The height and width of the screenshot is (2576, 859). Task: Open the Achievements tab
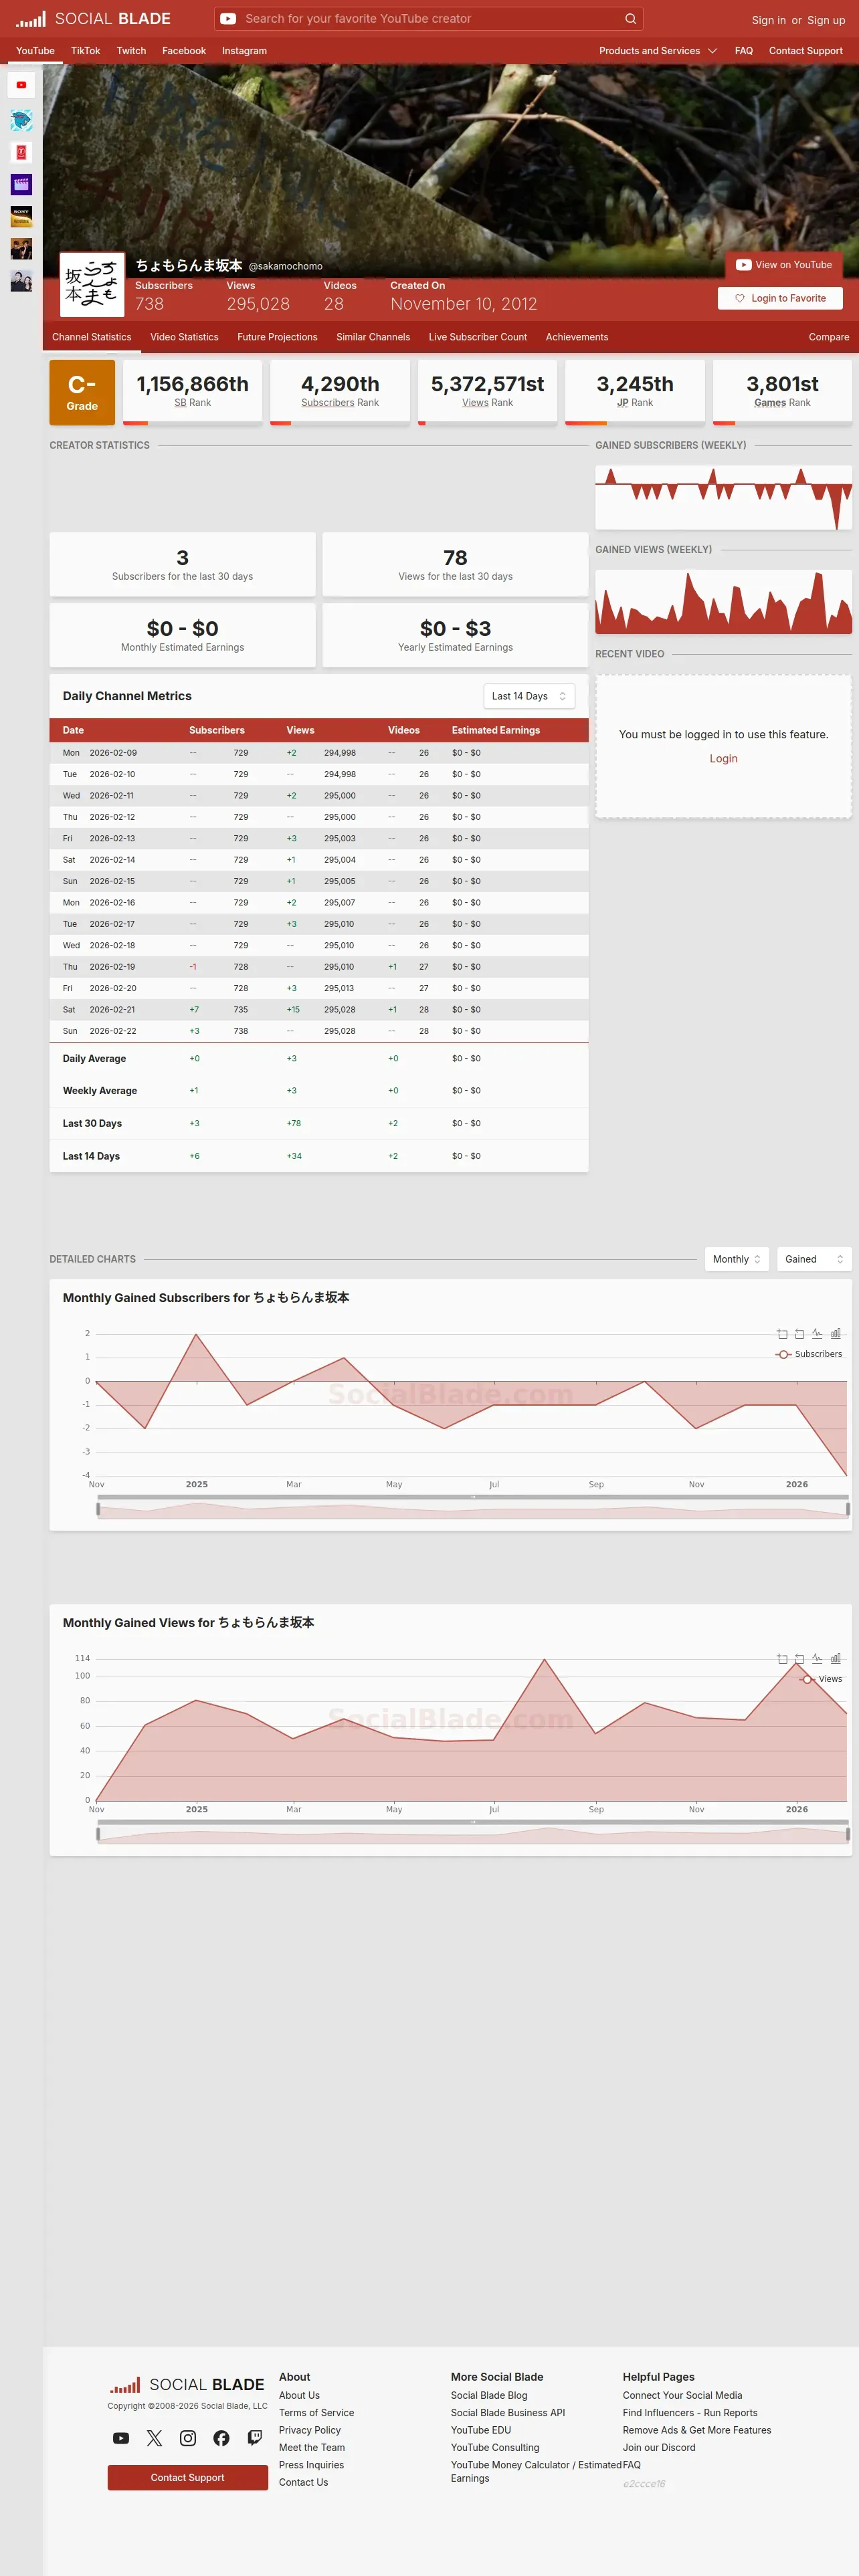click(577, 337)
